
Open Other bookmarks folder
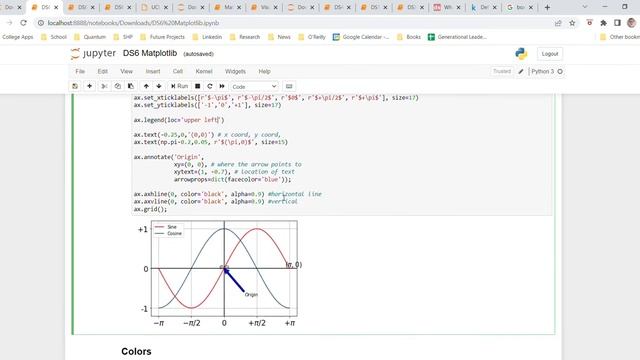[x=620, y=37]
